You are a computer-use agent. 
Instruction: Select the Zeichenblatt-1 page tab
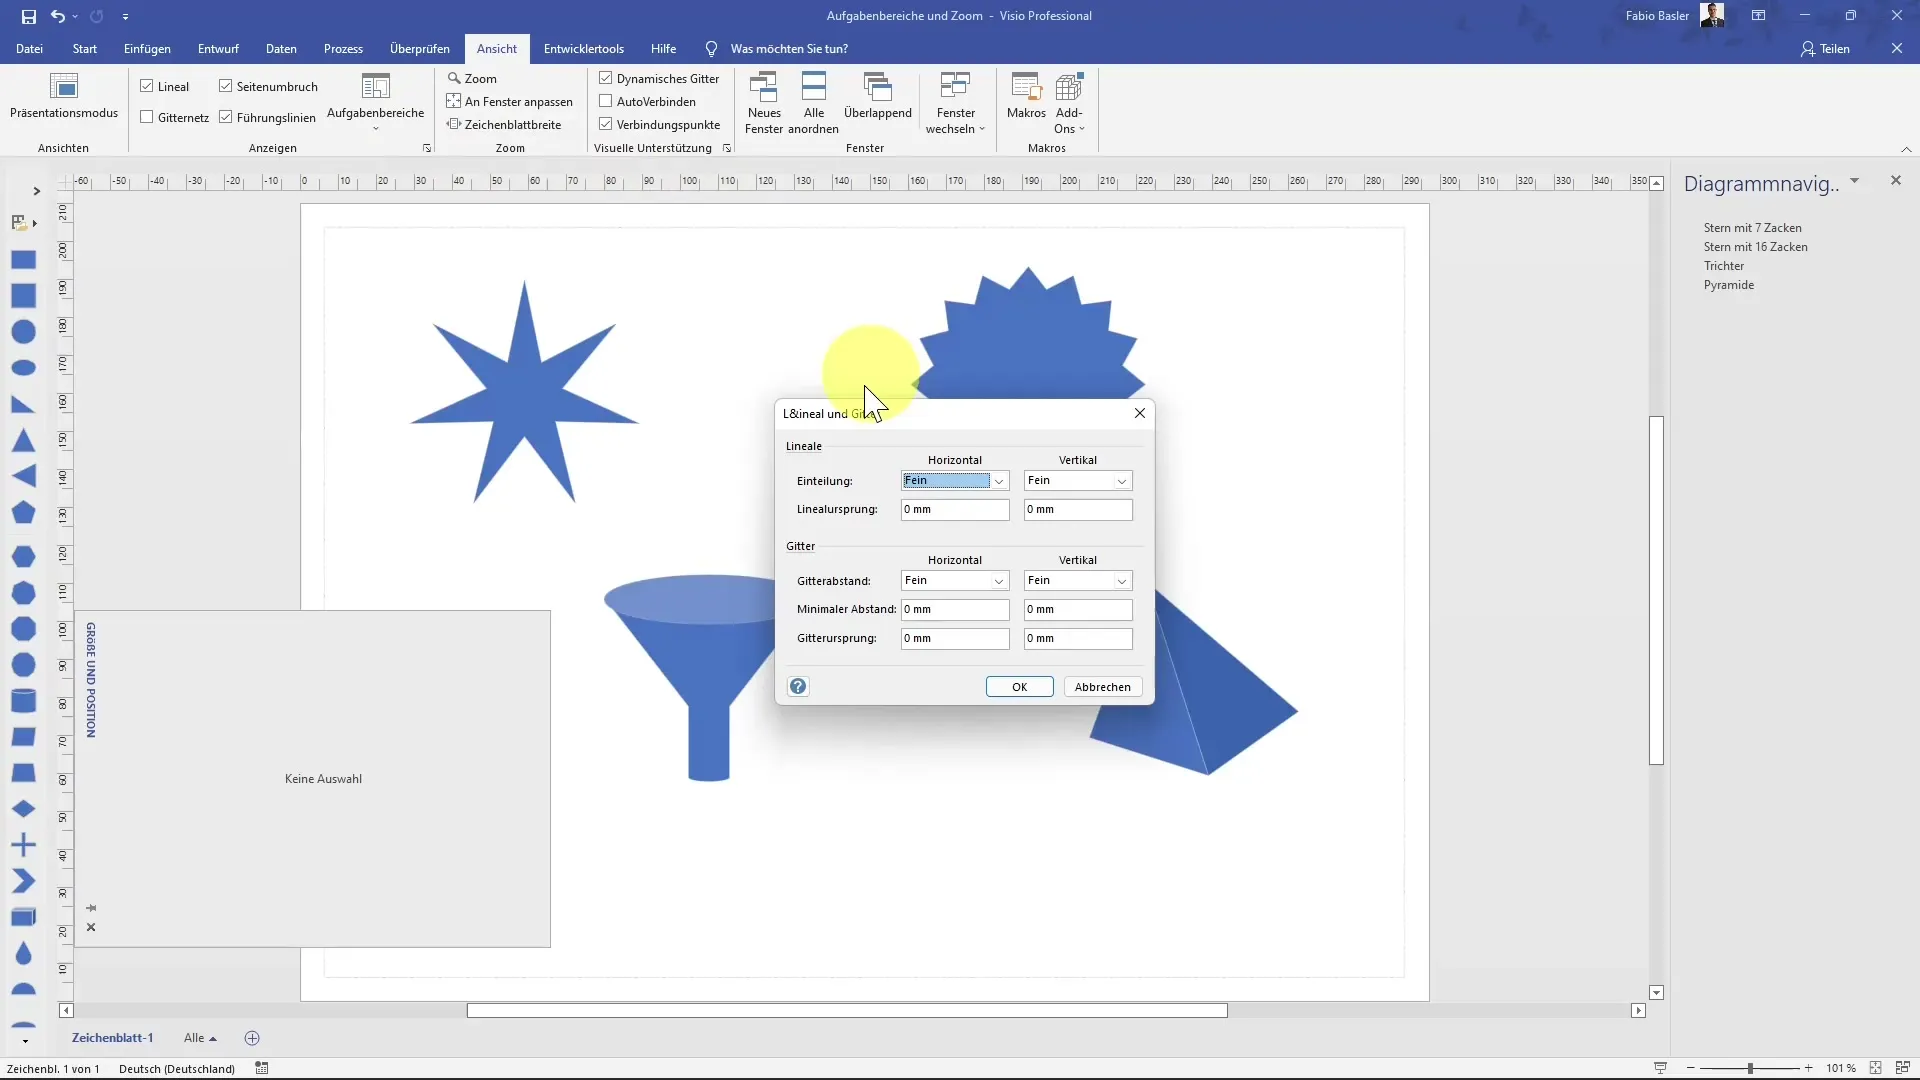click(112, 1038)
